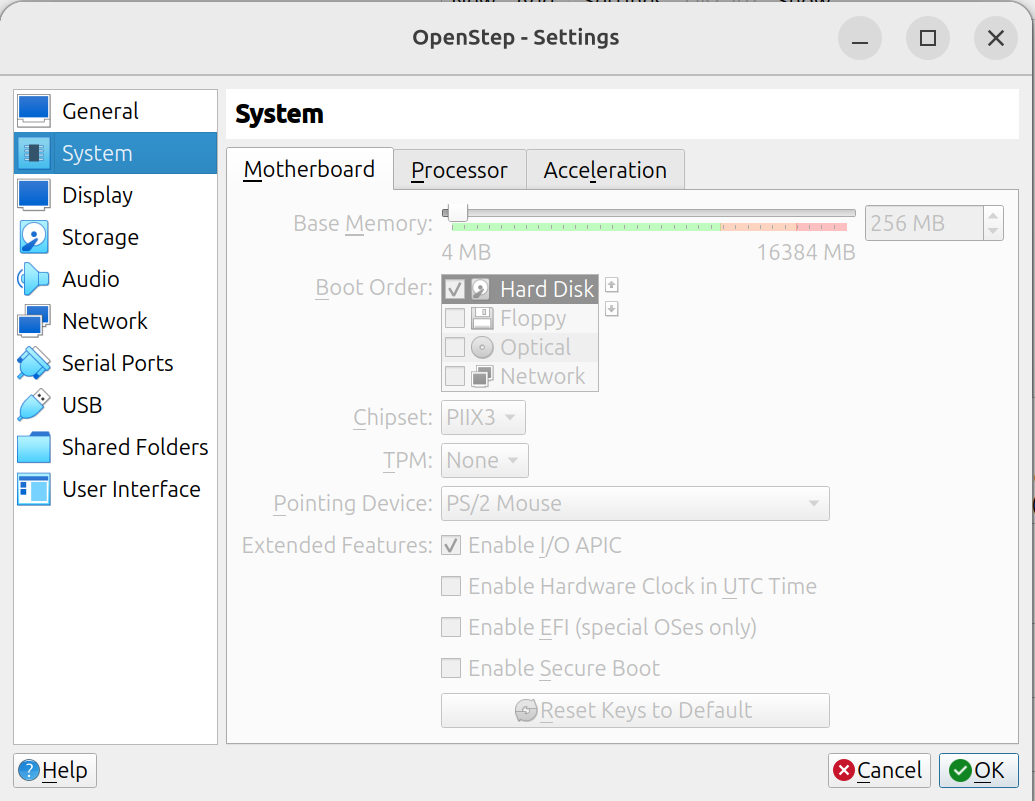Open the USB settings icon
The height and width of the screenshot is (801, 1035).
(34, 405)
